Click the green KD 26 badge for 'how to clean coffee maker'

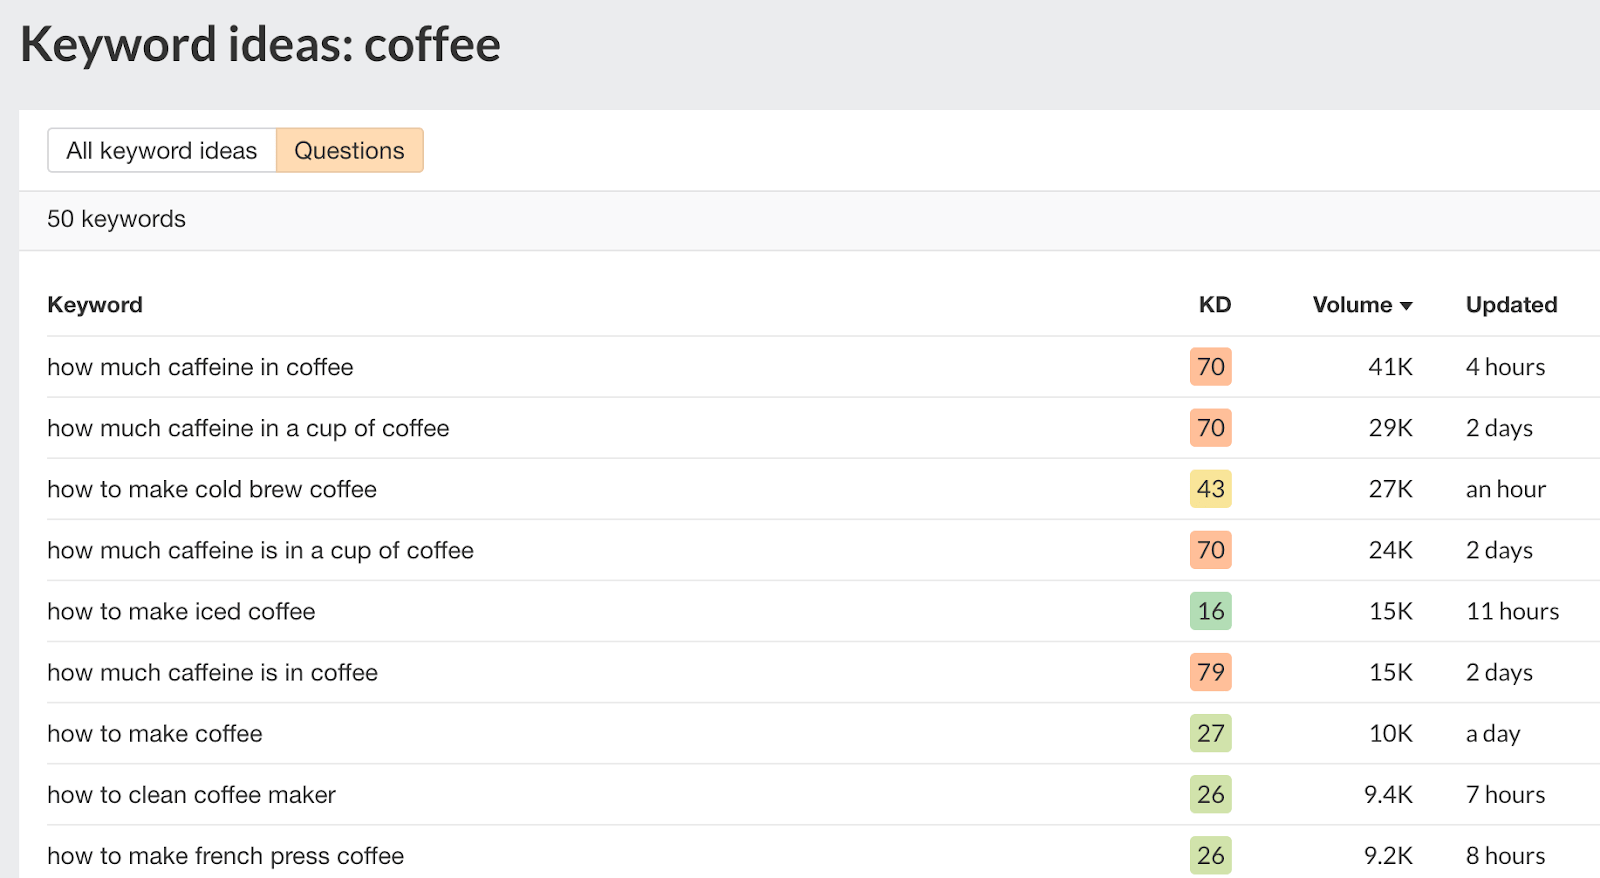(1210, 794)
